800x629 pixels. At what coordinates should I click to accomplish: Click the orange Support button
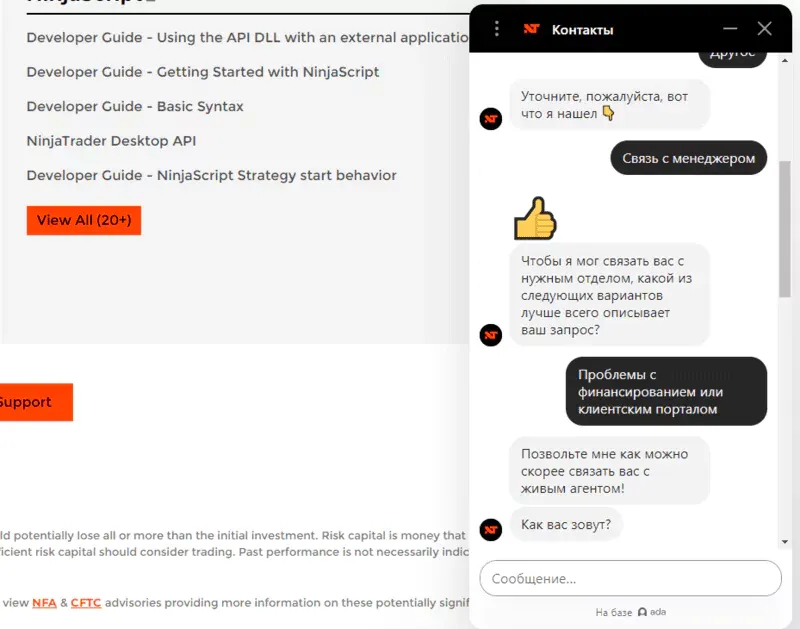point(36,402)
